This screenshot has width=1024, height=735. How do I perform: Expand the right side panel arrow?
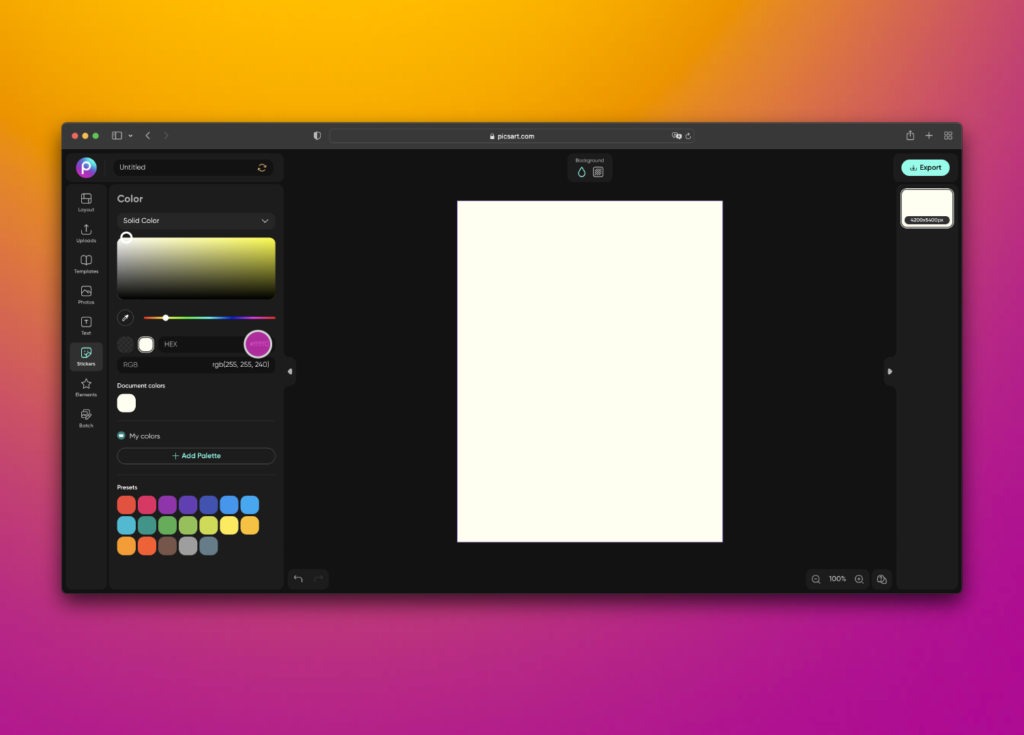[x=889, y=370]
